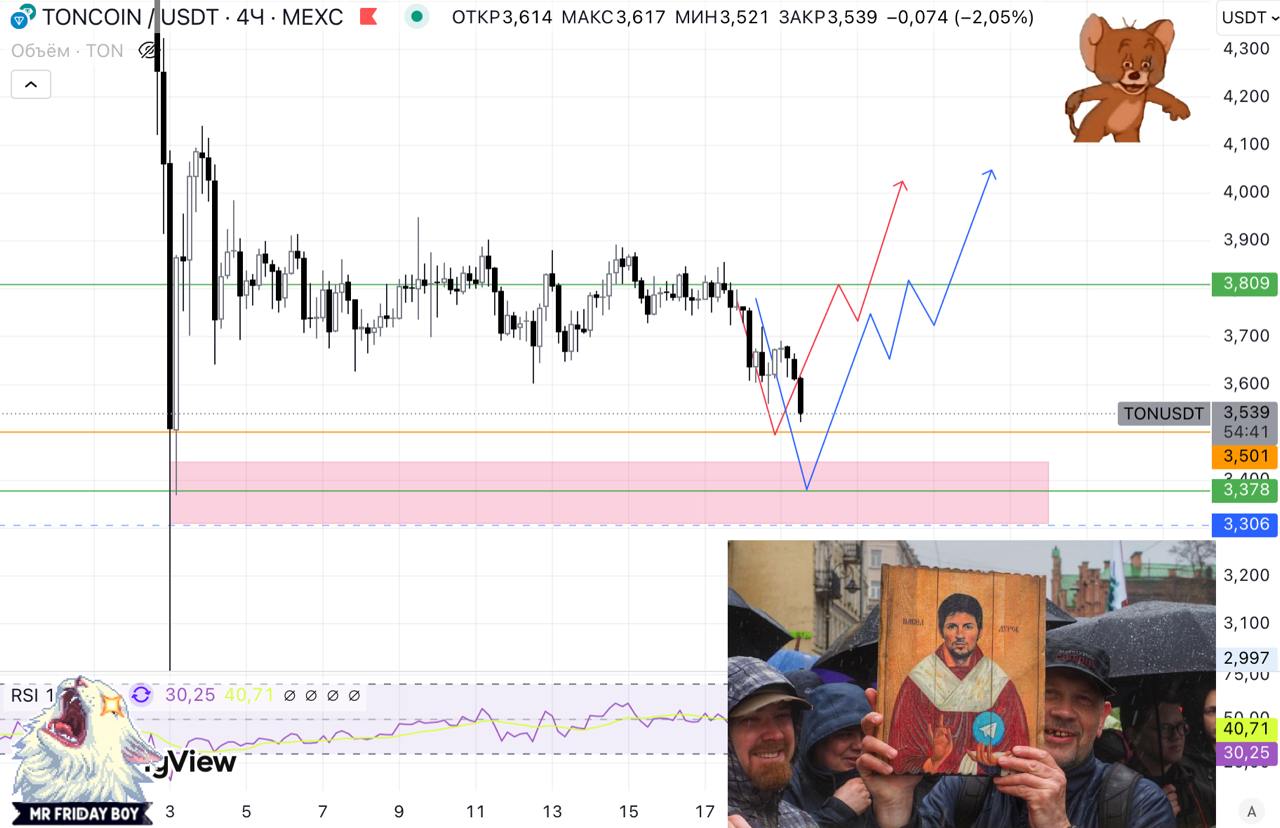Image resolution: width=1280 pixels, height=828 pixels.
Task: Click the МИН 3,521 low value
Action: click(x=722, y=17)
